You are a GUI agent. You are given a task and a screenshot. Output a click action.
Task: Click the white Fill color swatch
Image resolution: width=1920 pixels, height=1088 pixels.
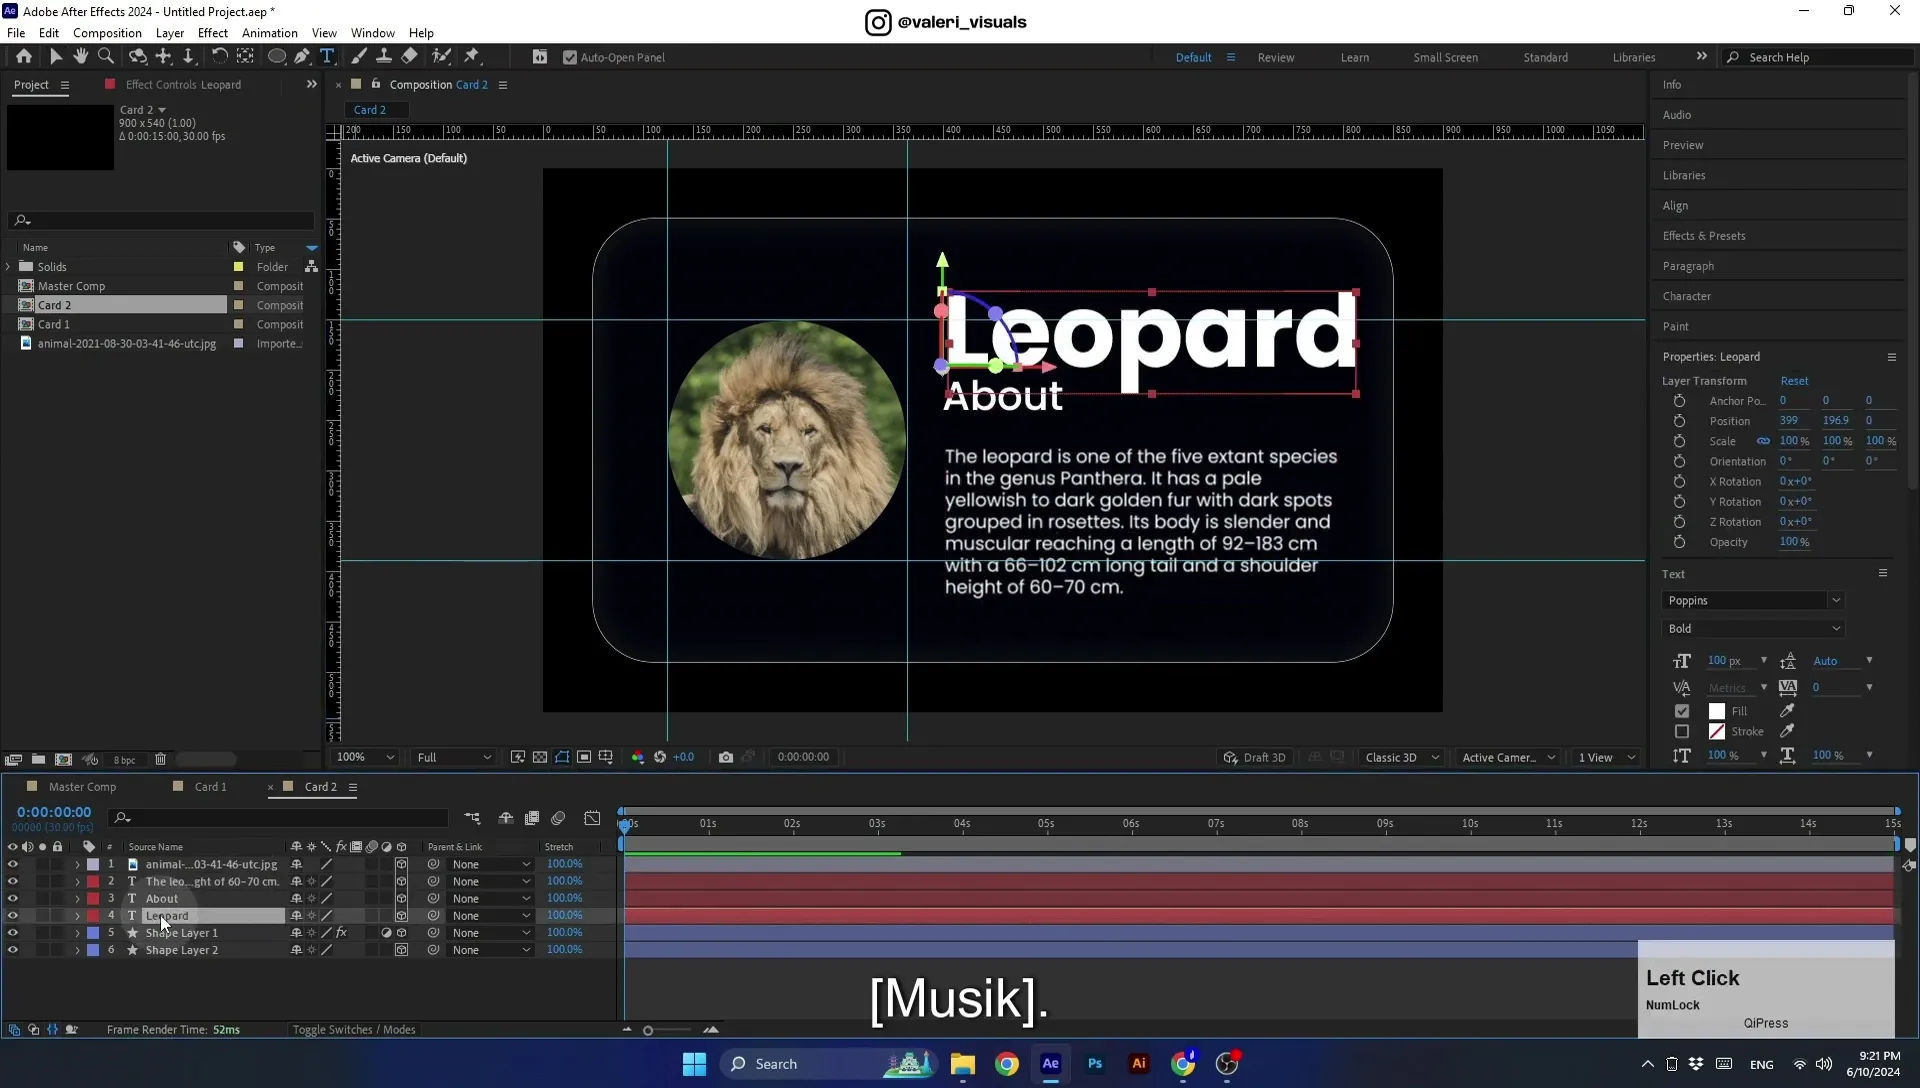(x=1717, y=711)
